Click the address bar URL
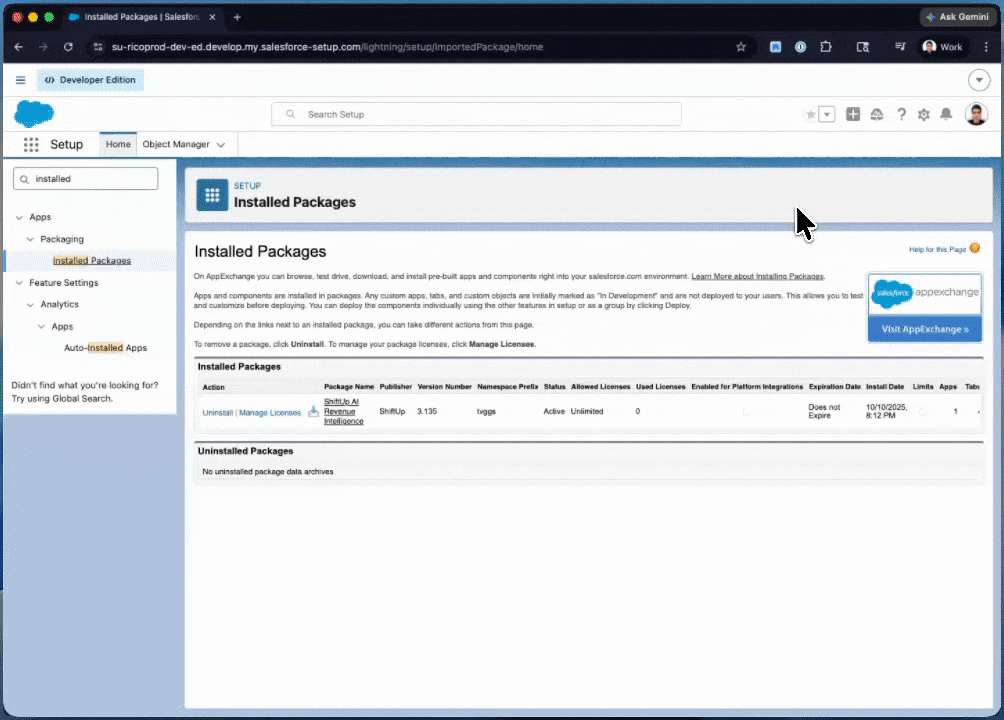Viewport: 1004px width, 720px height. [x=327, y=47]
